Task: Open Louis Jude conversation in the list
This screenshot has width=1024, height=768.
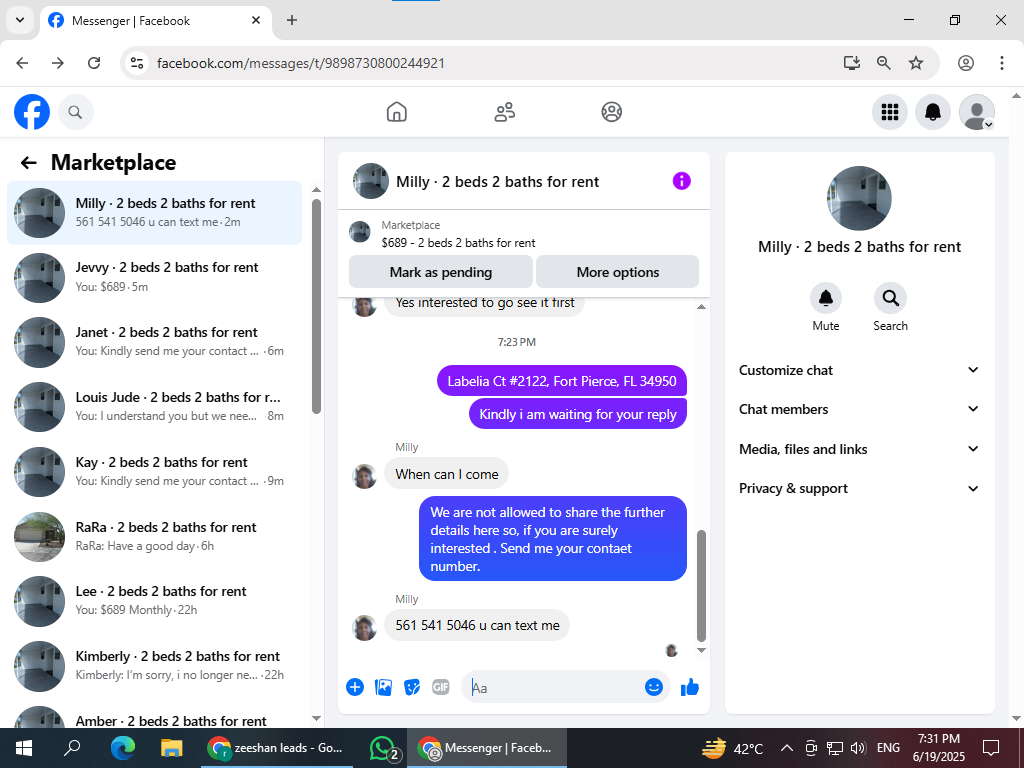Action: pos(155,407)
